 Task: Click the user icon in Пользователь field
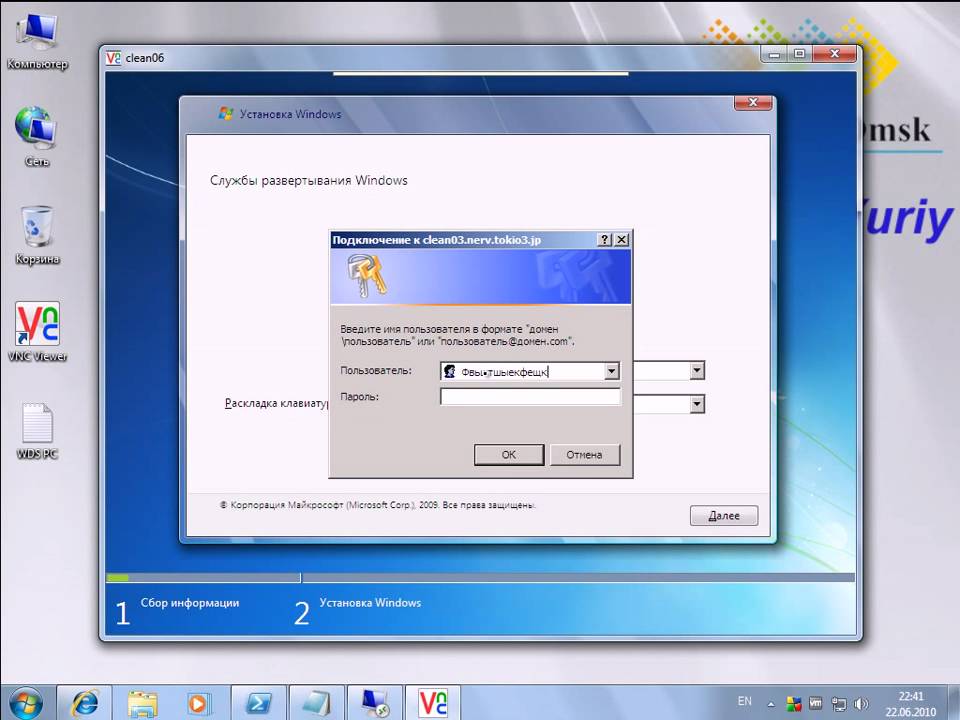(450, 371)
